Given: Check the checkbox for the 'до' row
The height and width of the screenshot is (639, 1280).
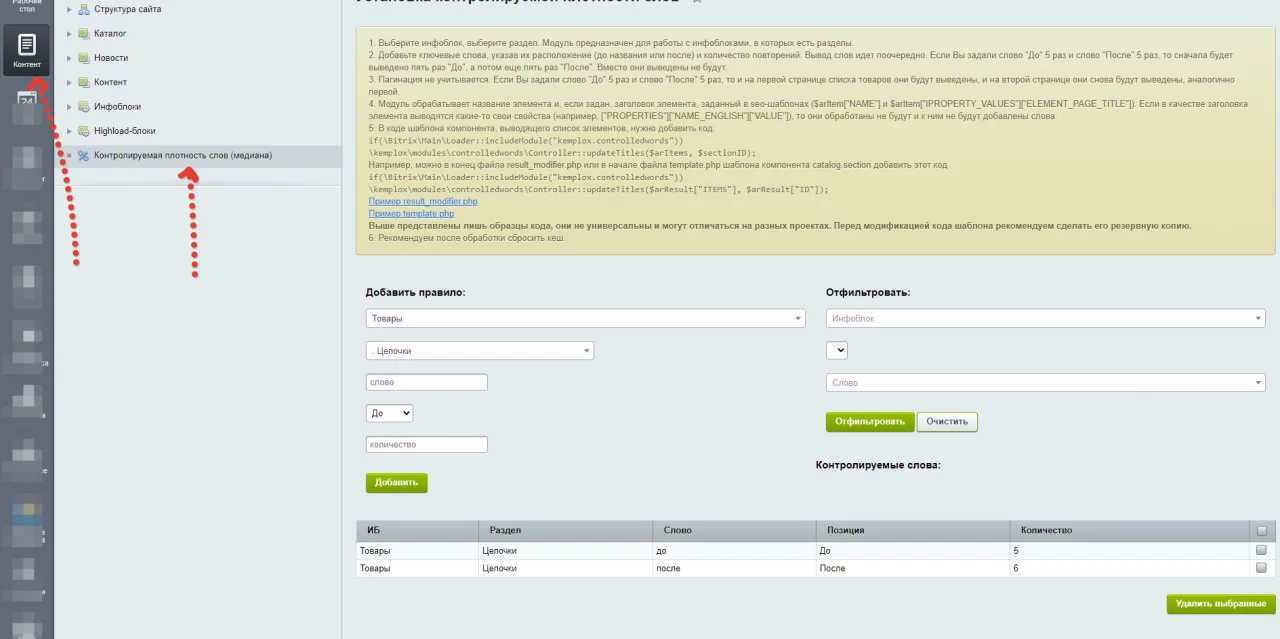Looking at the screenshot, I should (1261, 550).
